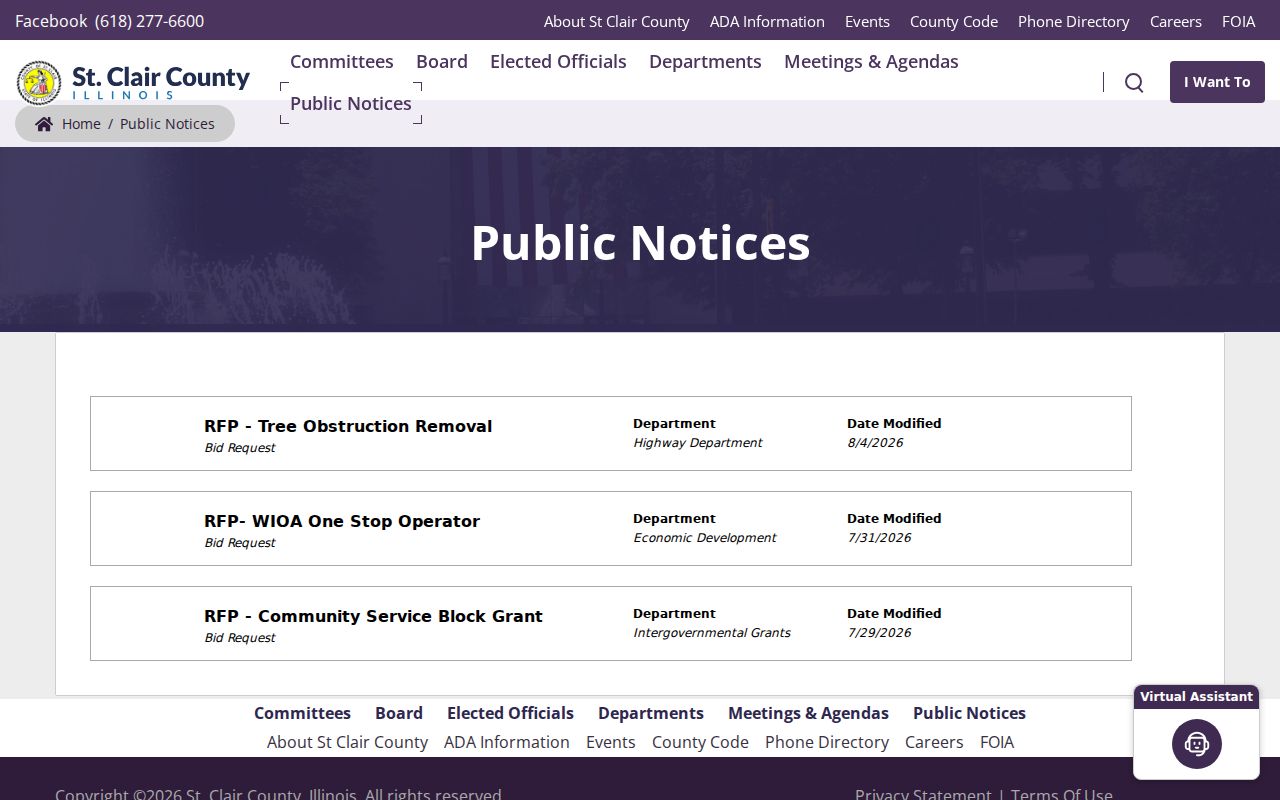This screenshot has height=800, width=1280.
Task: Open County Code in the footer
Action: pyautogui.click(x=700, y=742)
